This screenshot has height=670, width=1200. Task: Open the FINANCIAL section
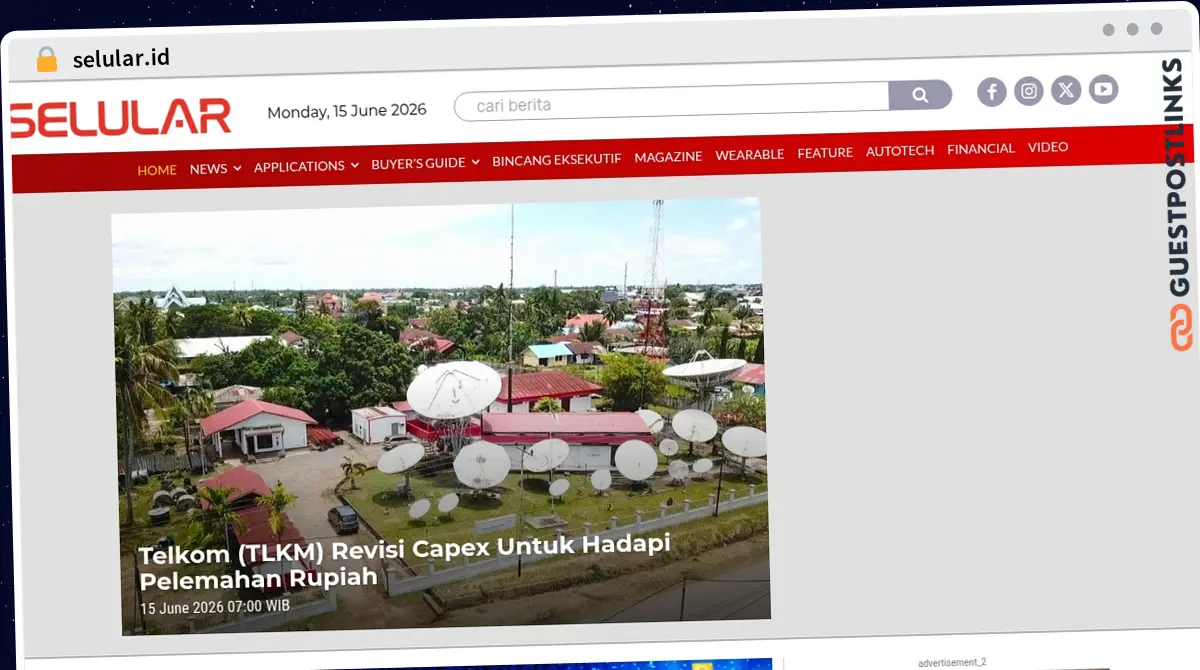coord(981,149)
